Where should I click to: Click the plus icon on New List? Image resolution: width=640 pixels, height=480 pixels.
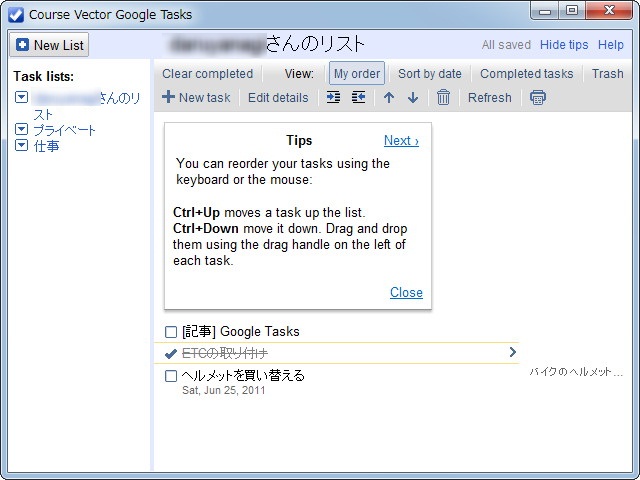click(22, 45)
